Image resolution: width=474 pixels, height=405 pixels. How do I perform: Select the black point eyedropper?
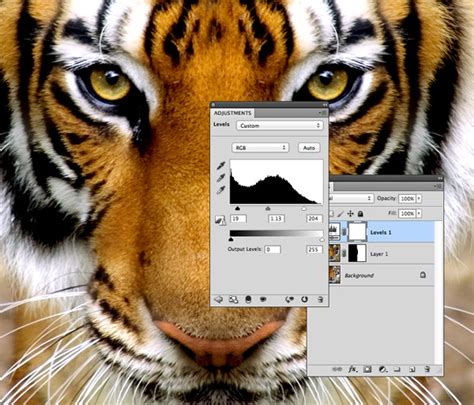coord(221,165)
